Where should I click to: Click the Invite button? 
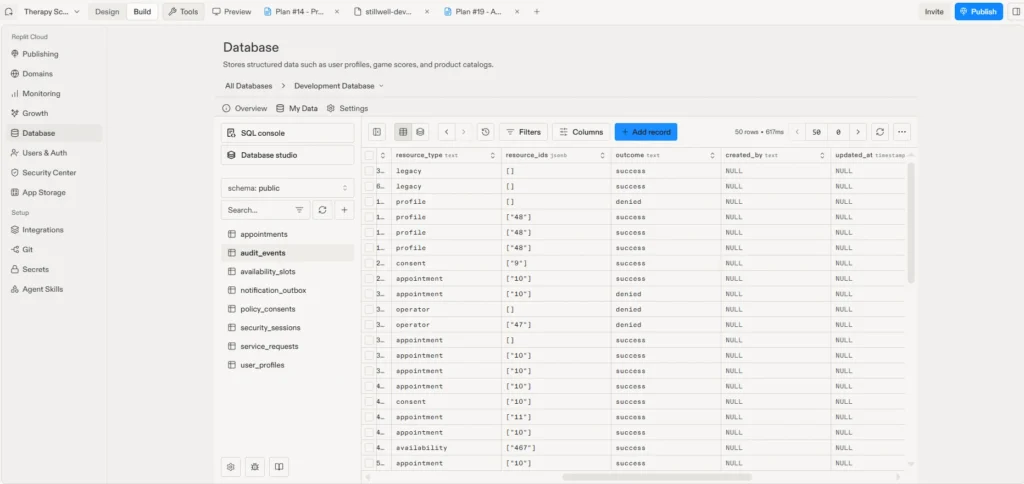[934, 12]
